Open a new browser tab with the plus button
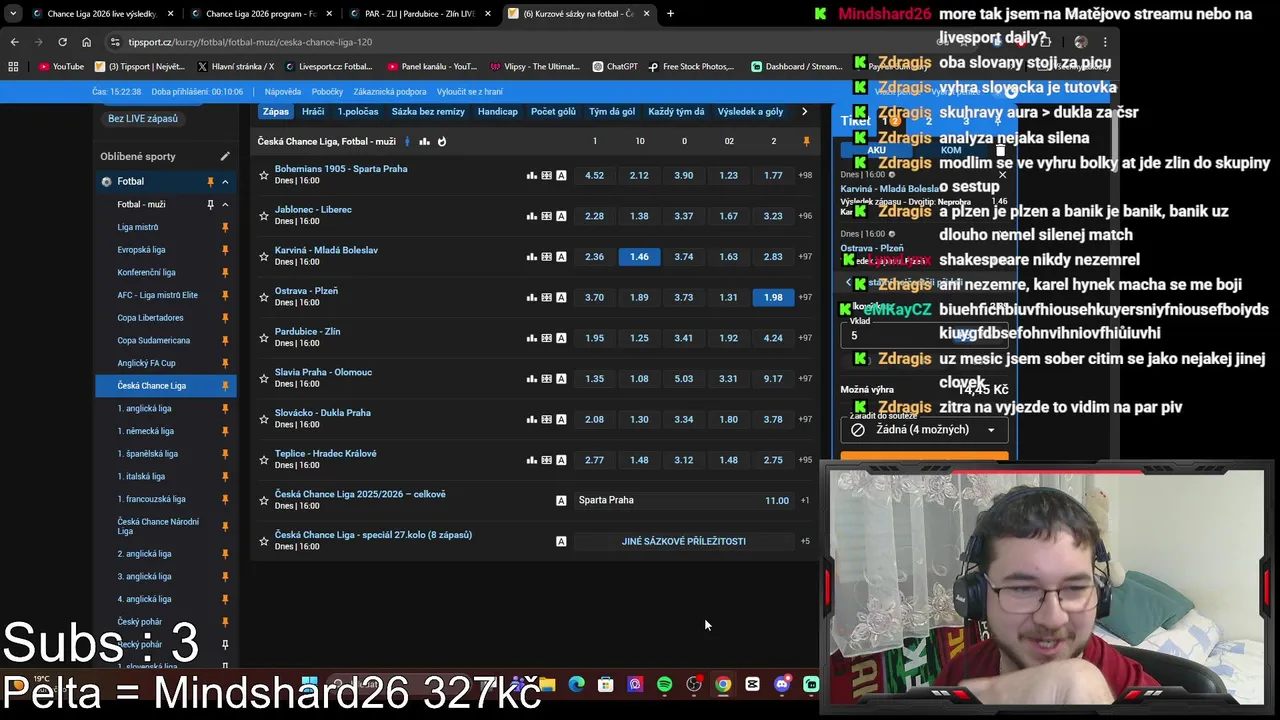Screen dimensions: 1280x720 coord(670,14)
